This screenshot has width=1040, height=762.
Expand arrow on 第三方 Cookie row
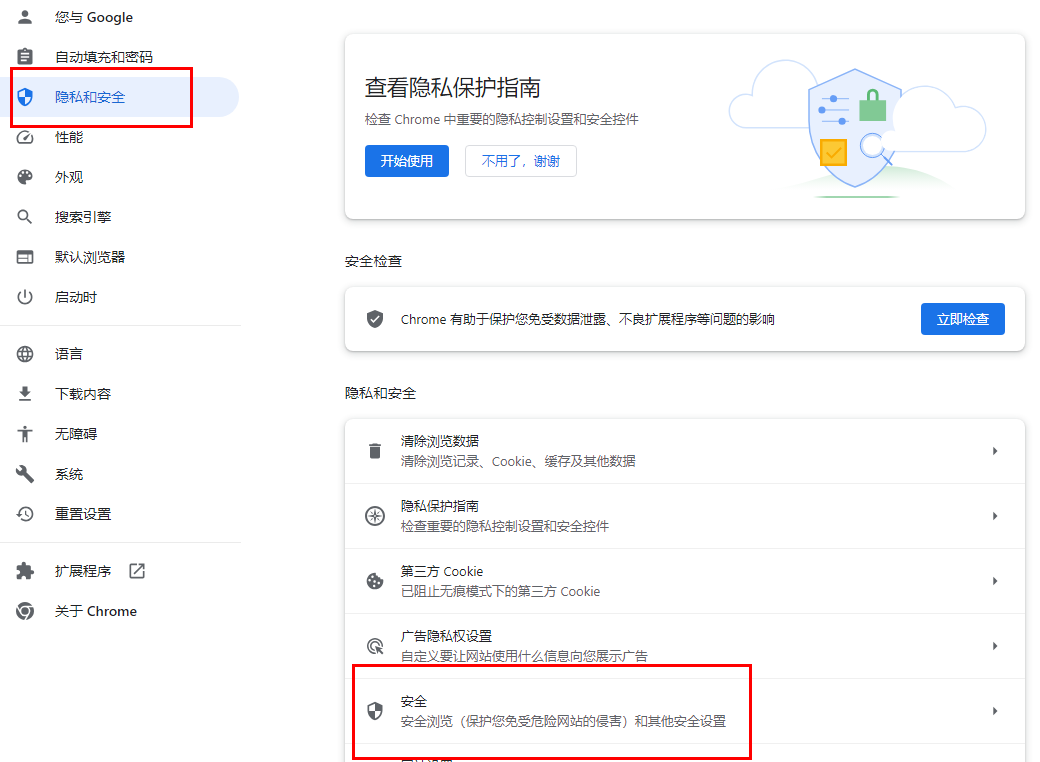point(995,581)
